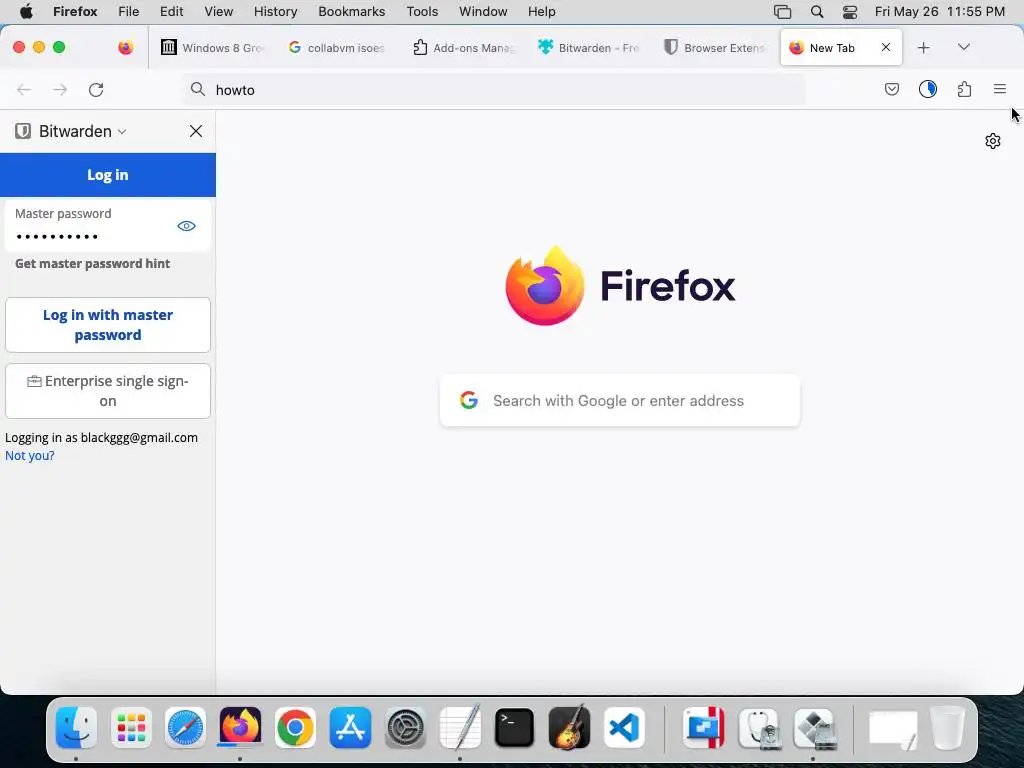The width and height of the screenshot is (1024, 768).
Task: Open the Firefox application menu in menu bar
Action: (x=75, y=12)
